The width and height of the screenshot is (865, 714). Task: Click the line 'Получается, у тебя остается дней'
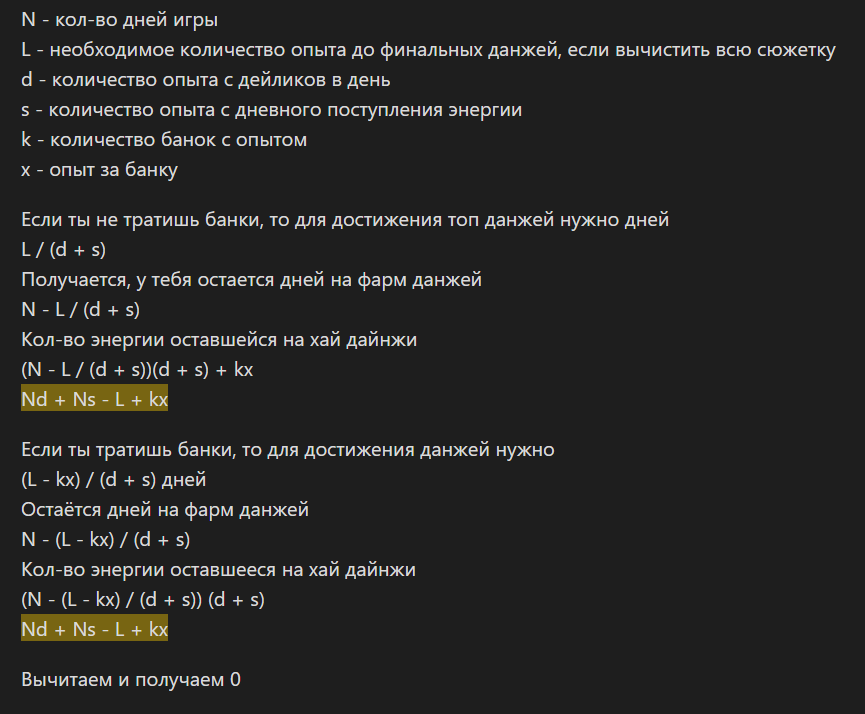click(251, 280)
